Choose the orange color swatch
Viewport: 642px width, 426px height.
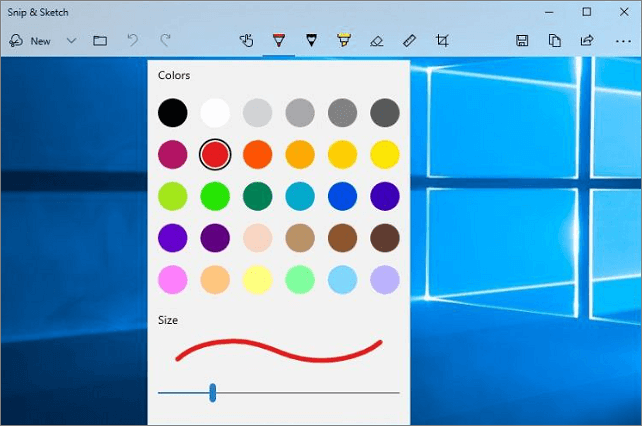click(257, 154)
